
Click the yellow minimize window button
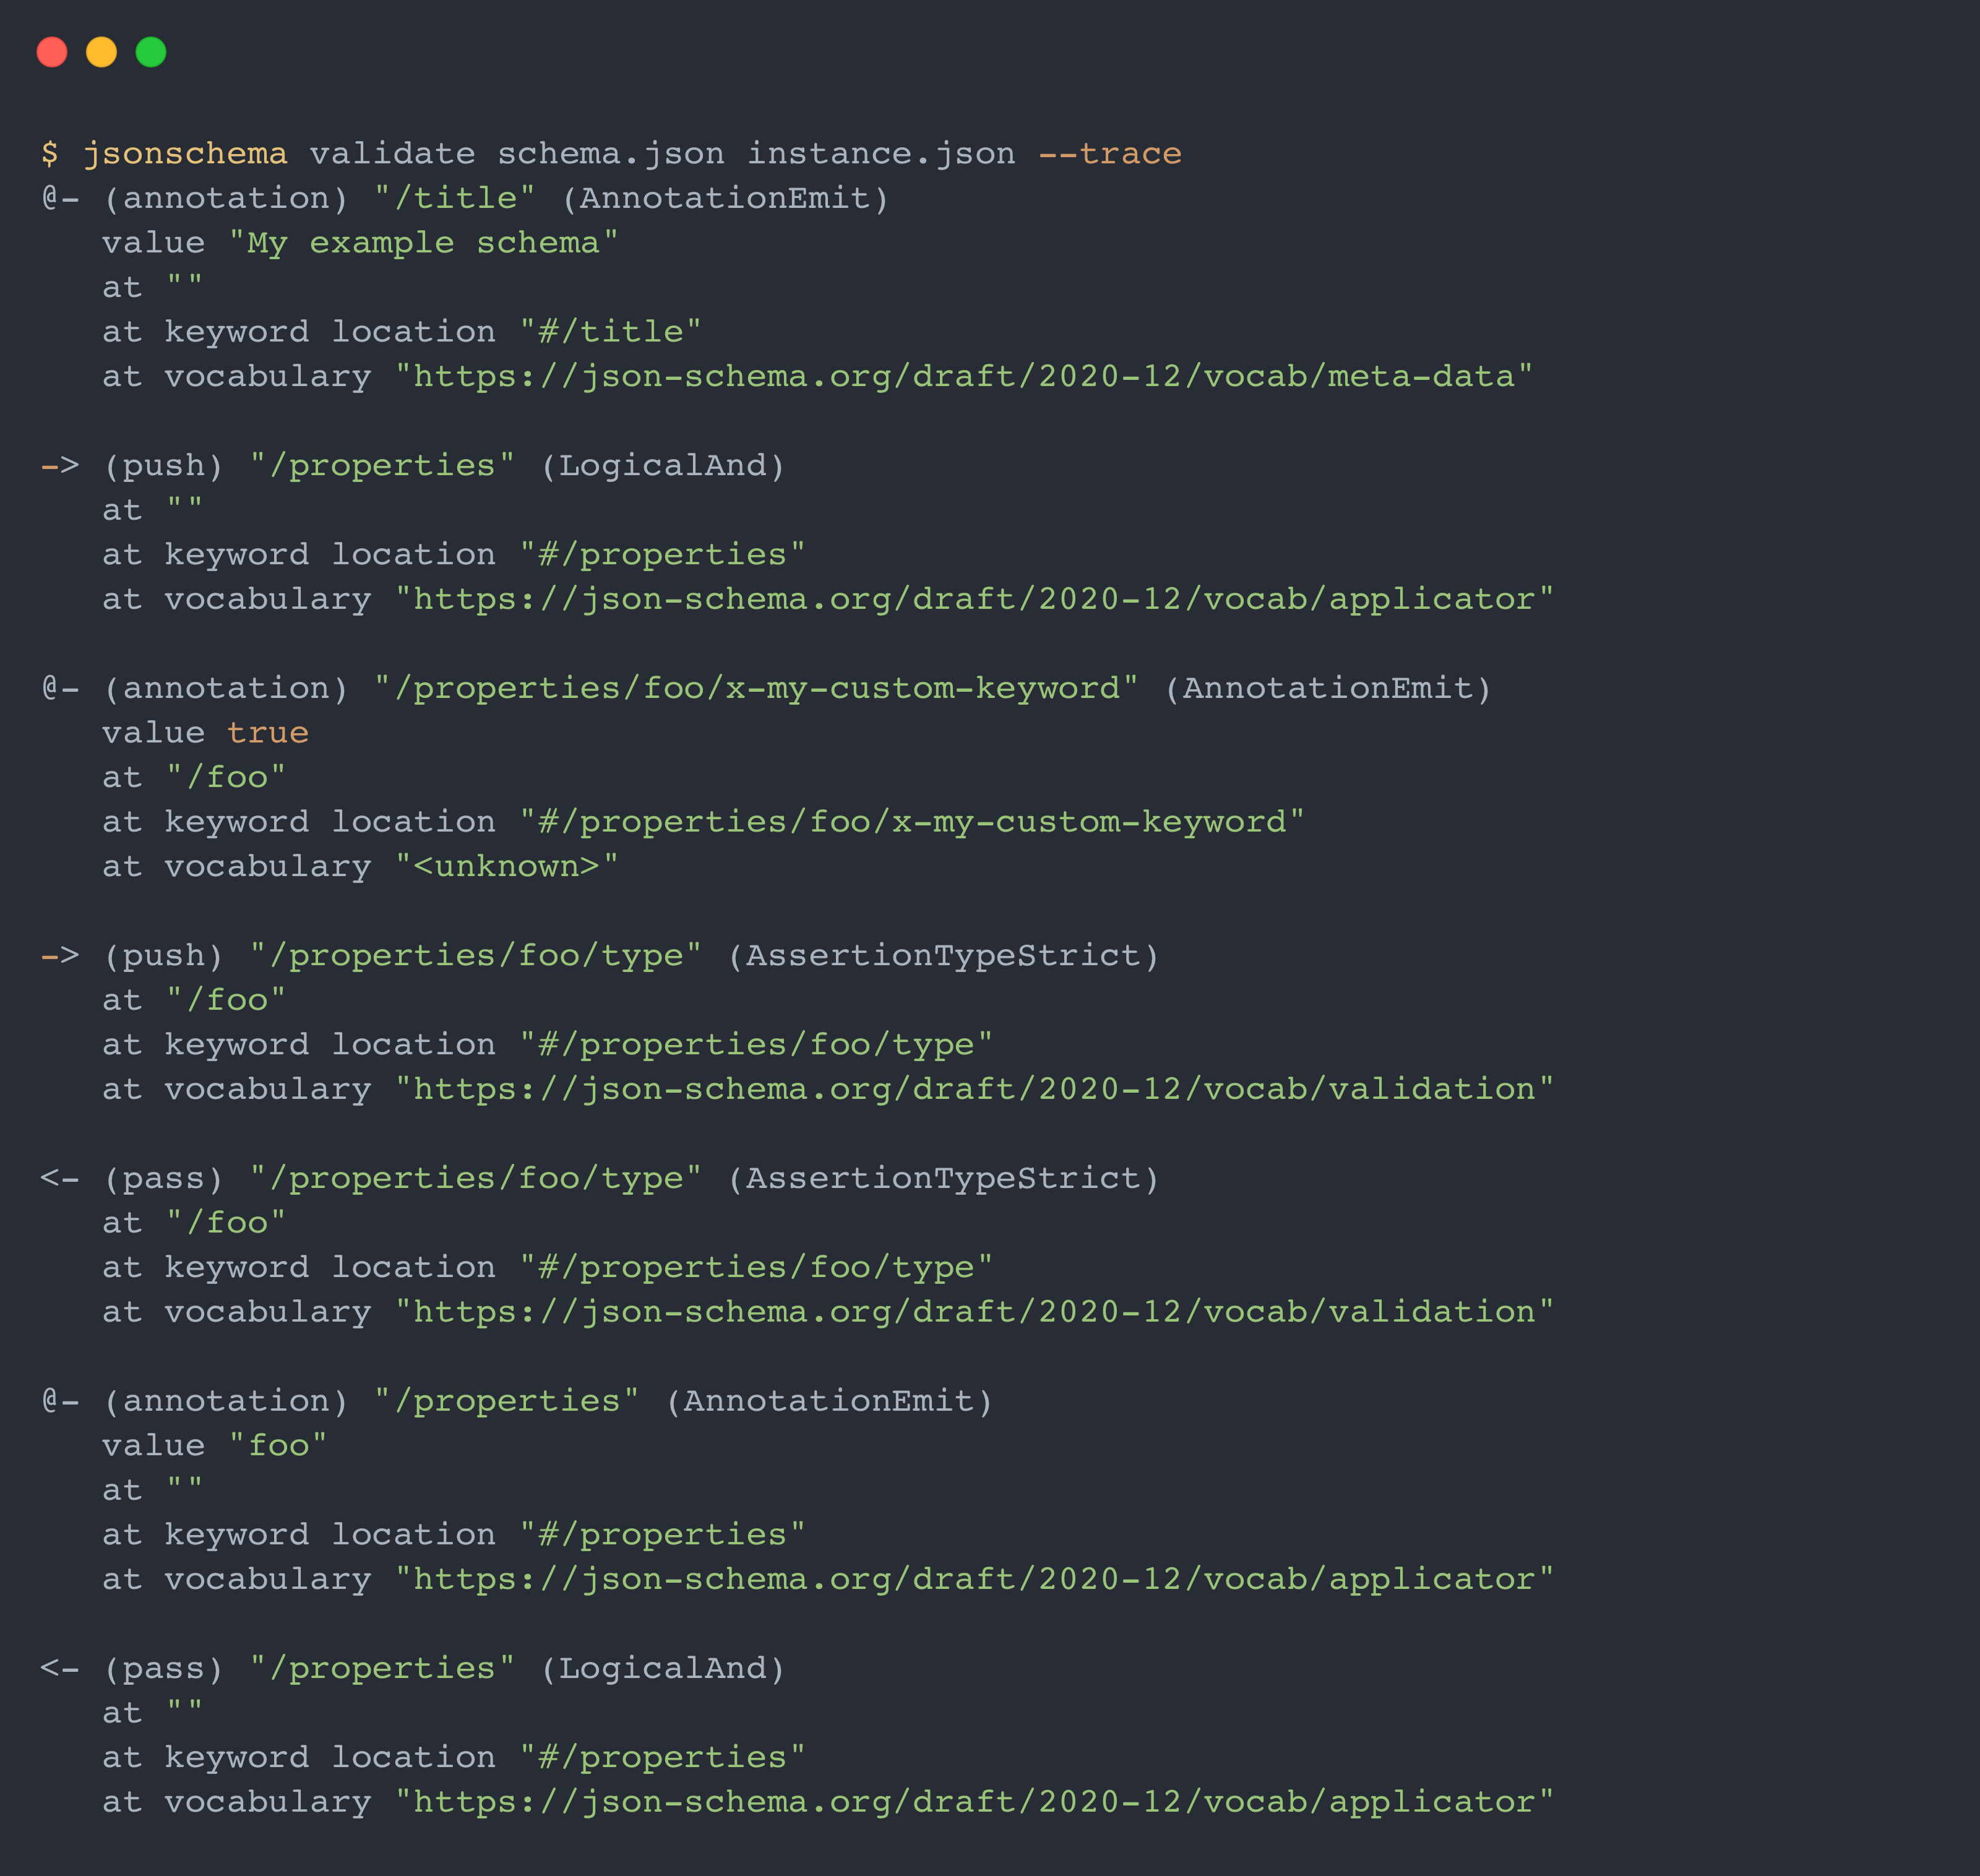[101, 52]
